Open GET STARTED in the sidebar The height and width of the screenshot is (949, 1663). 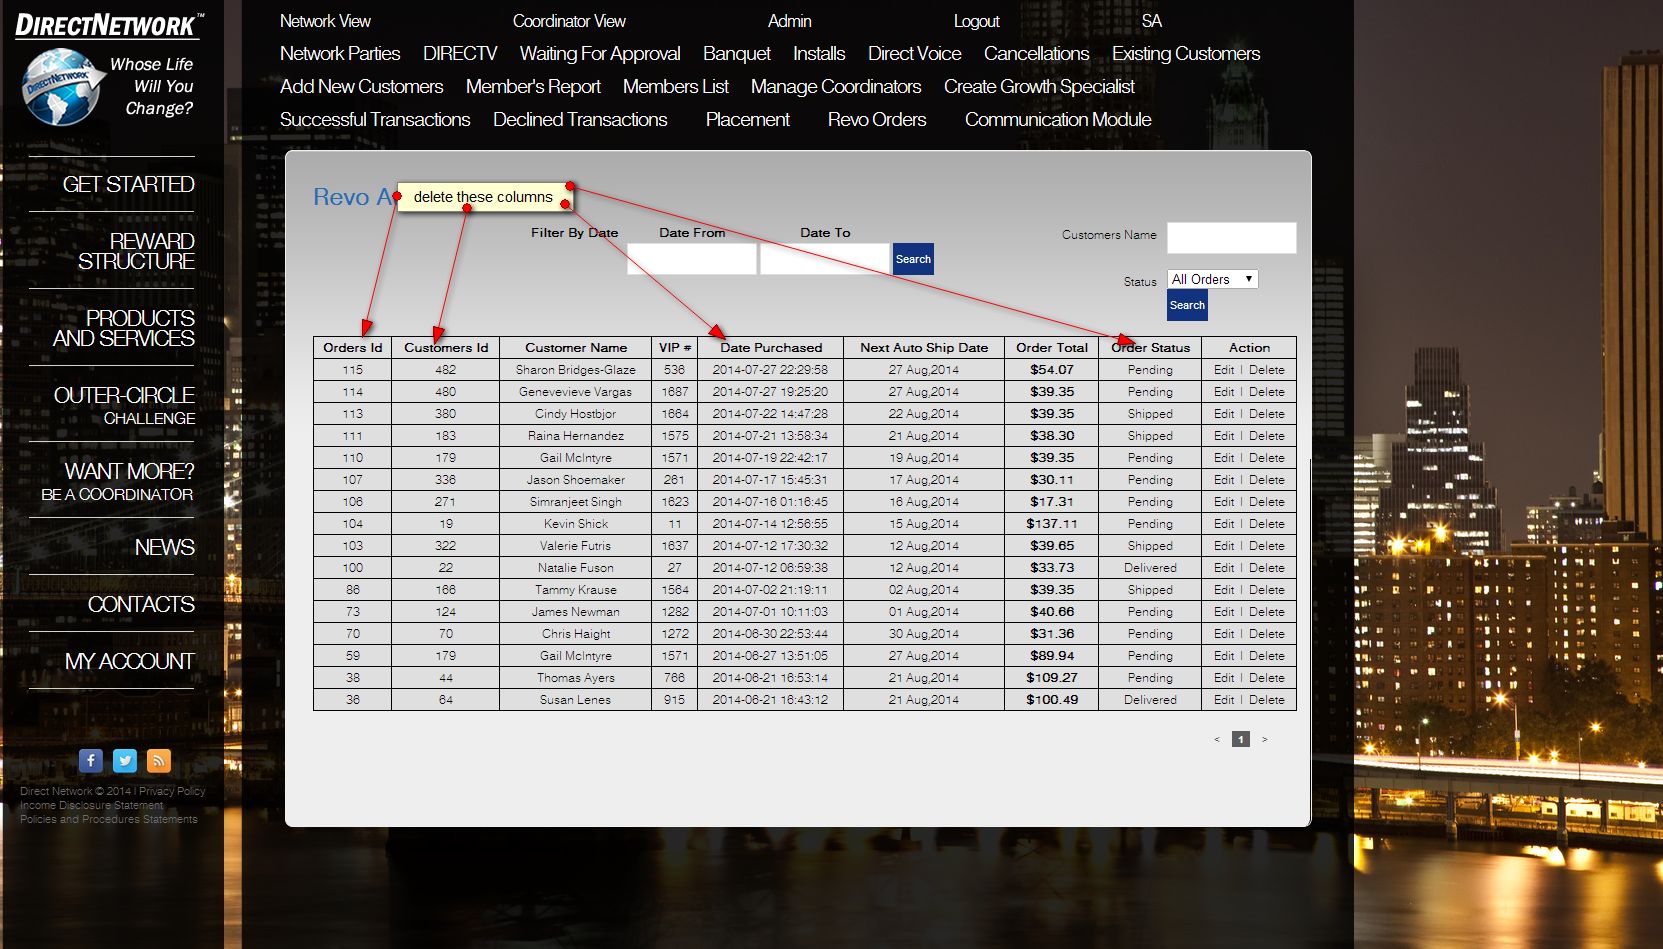129,185
